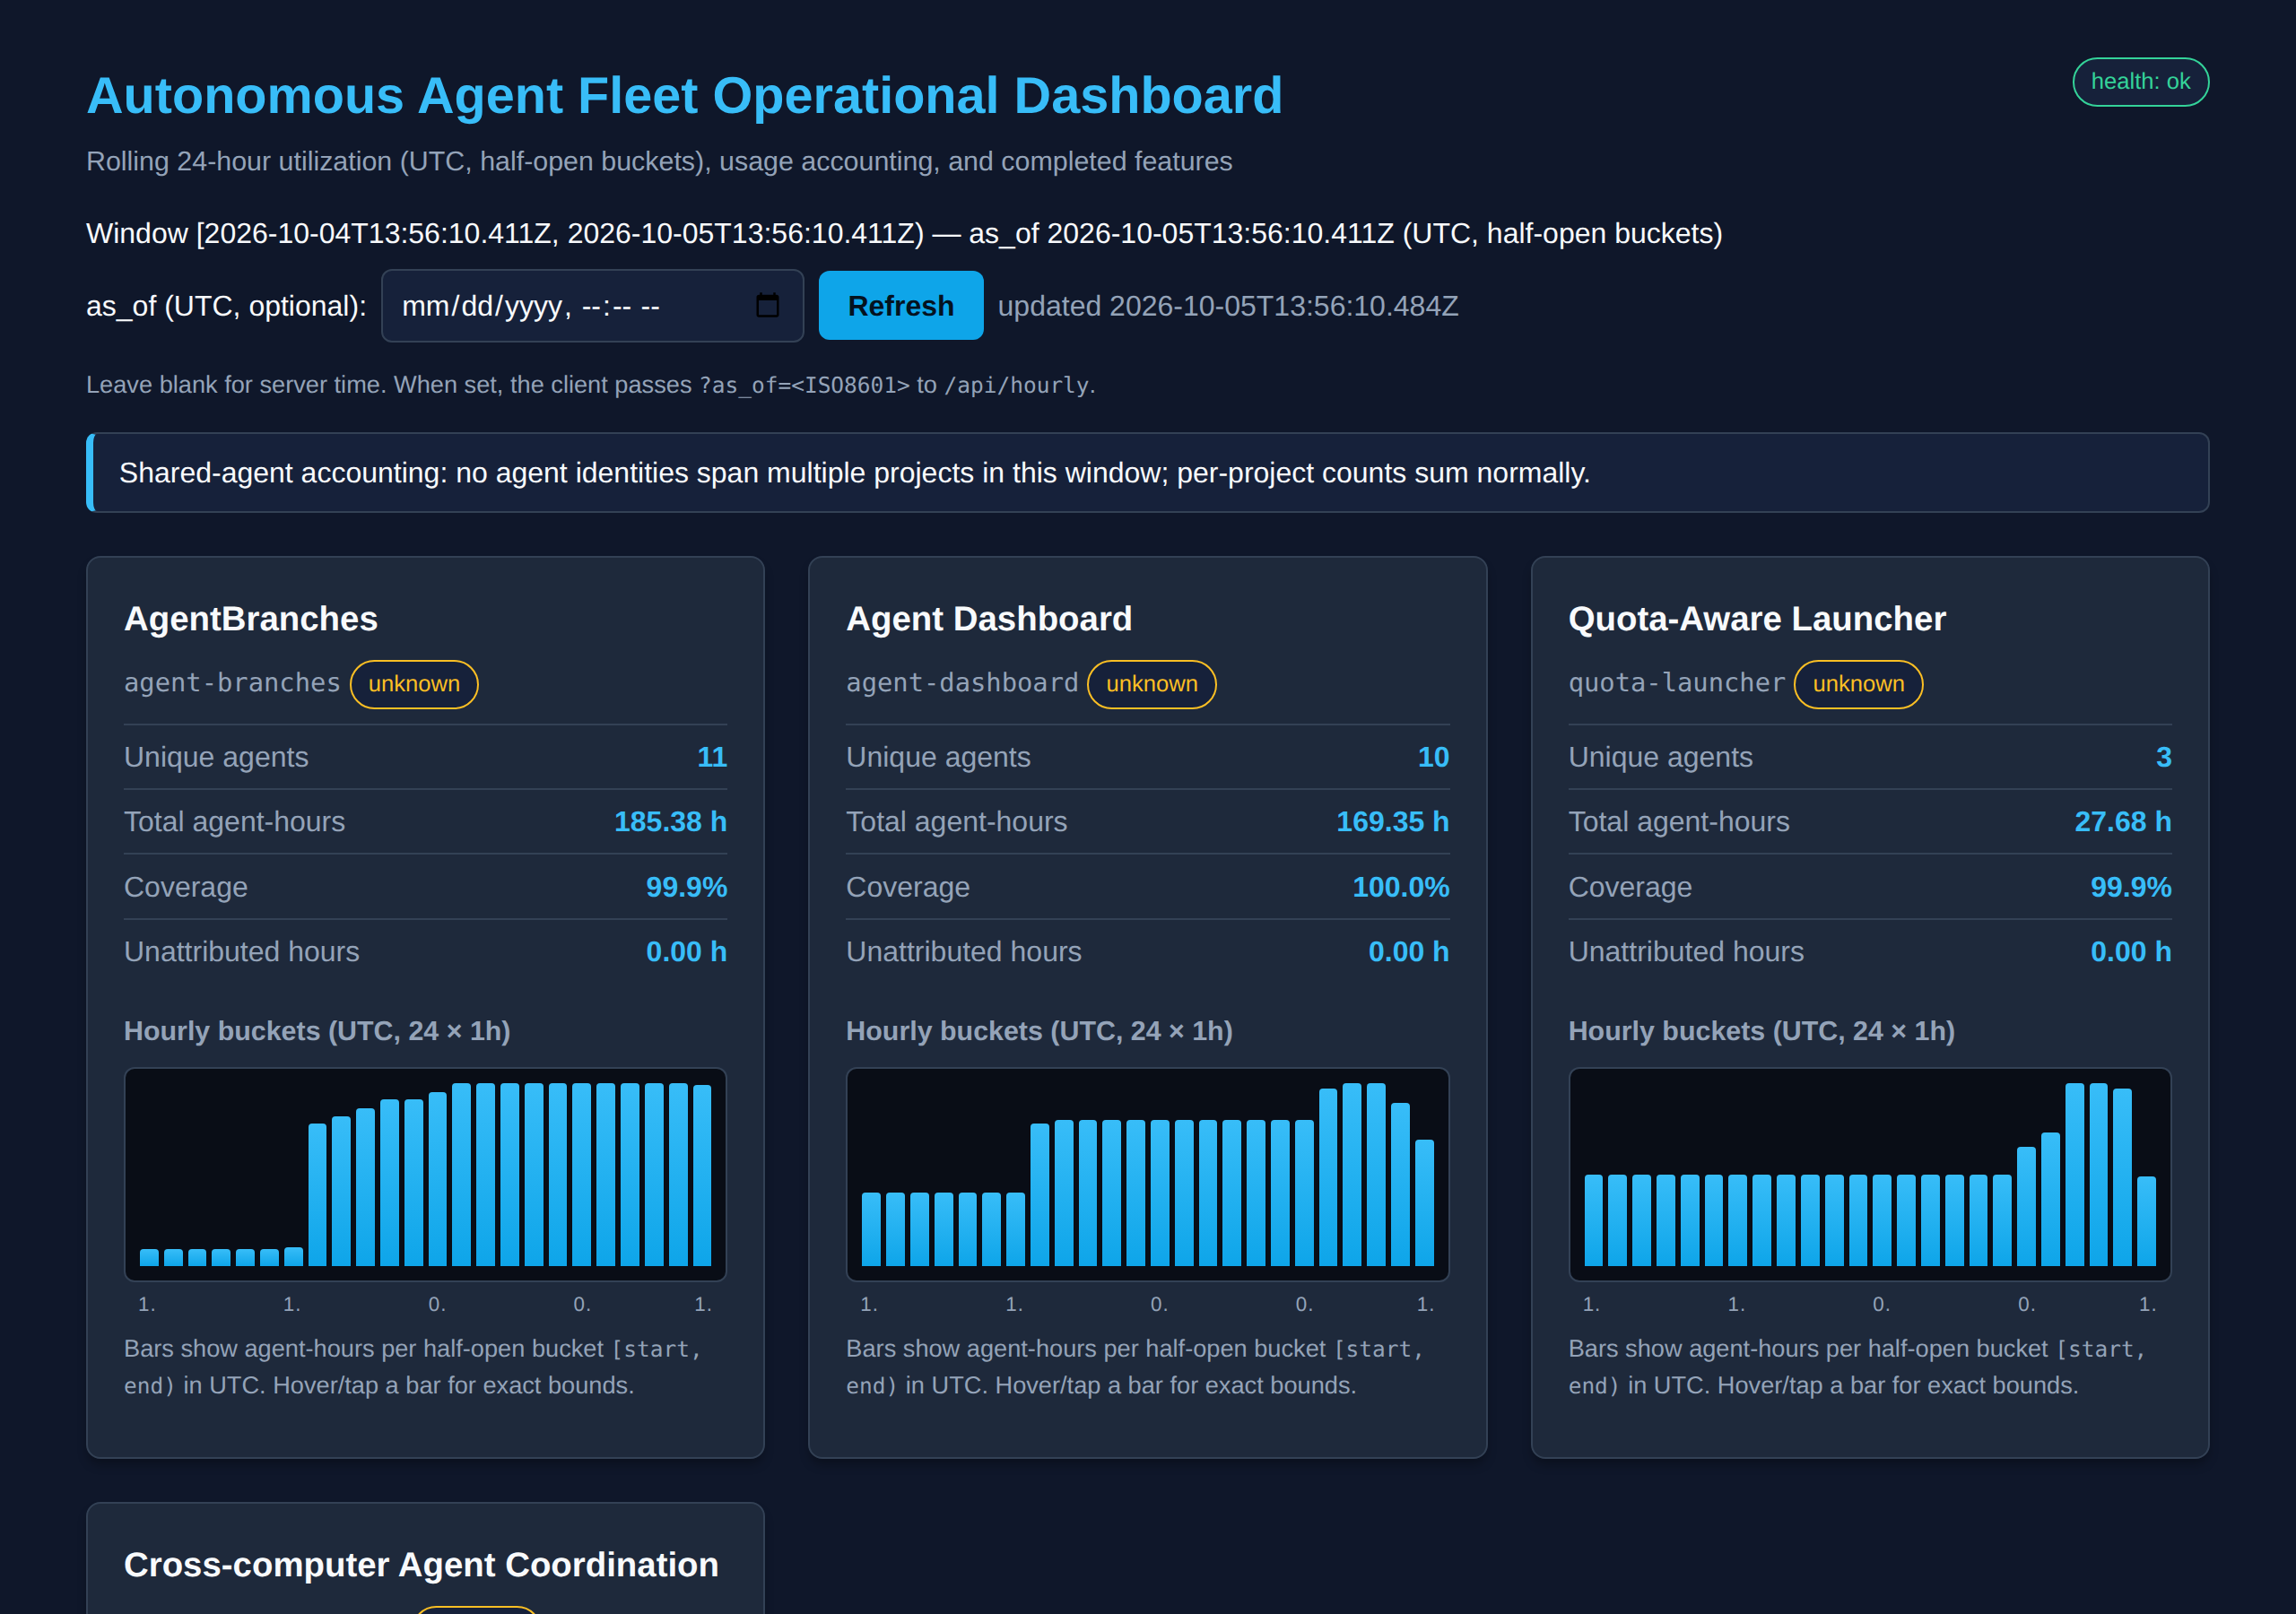Screen dimensions: 2296x1614
Task: Select the AgentBranches card title
Action: tap(251, 618)
